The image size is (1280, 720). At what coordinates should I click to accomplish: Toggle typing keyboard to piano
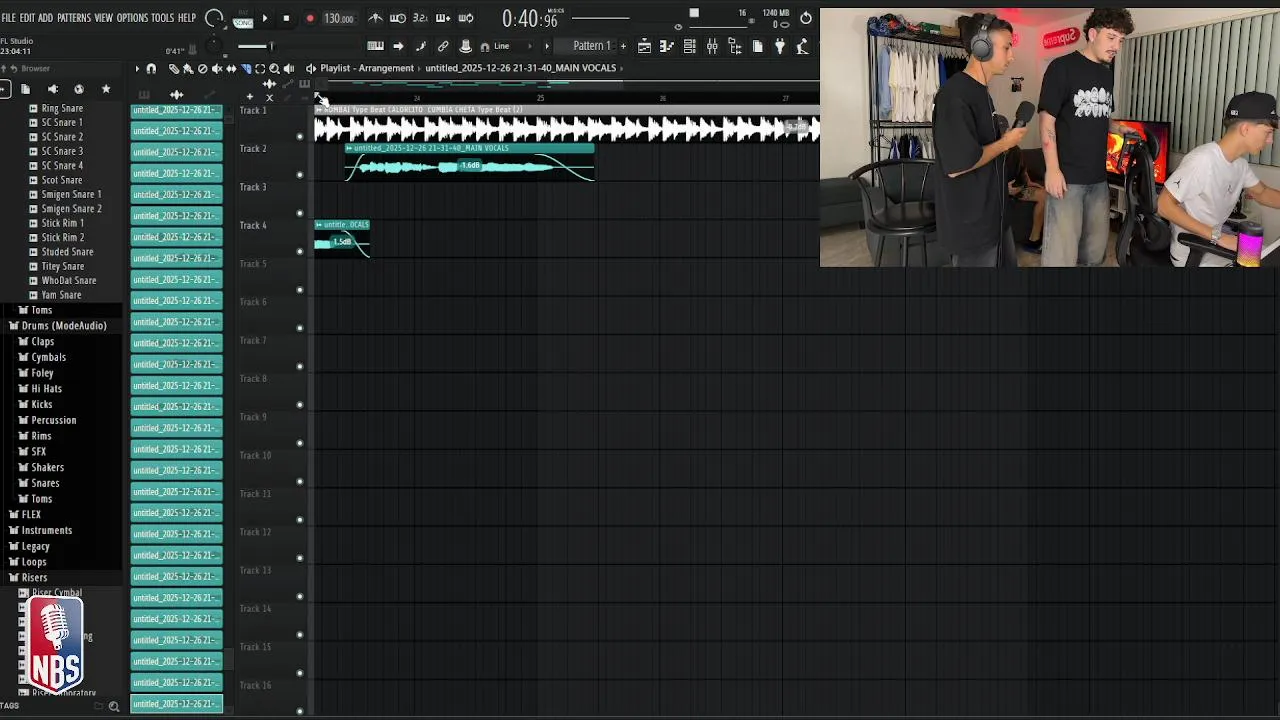(375, 46)
